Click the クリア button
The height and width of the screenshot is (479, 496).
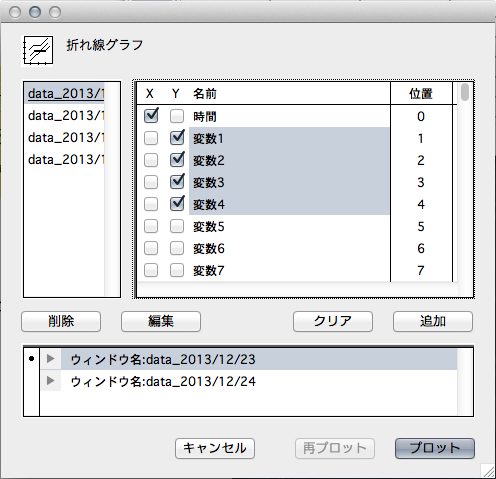tap(333, 321)
